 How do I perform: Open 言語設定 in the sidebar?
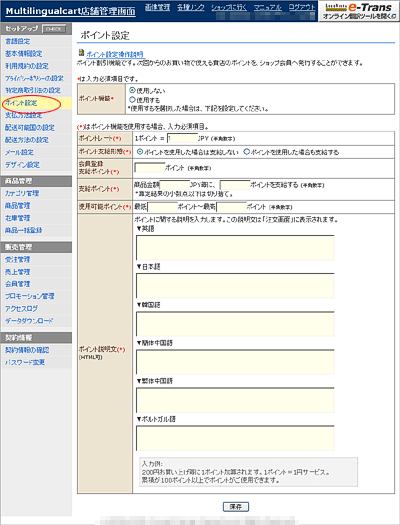point(17,41)
